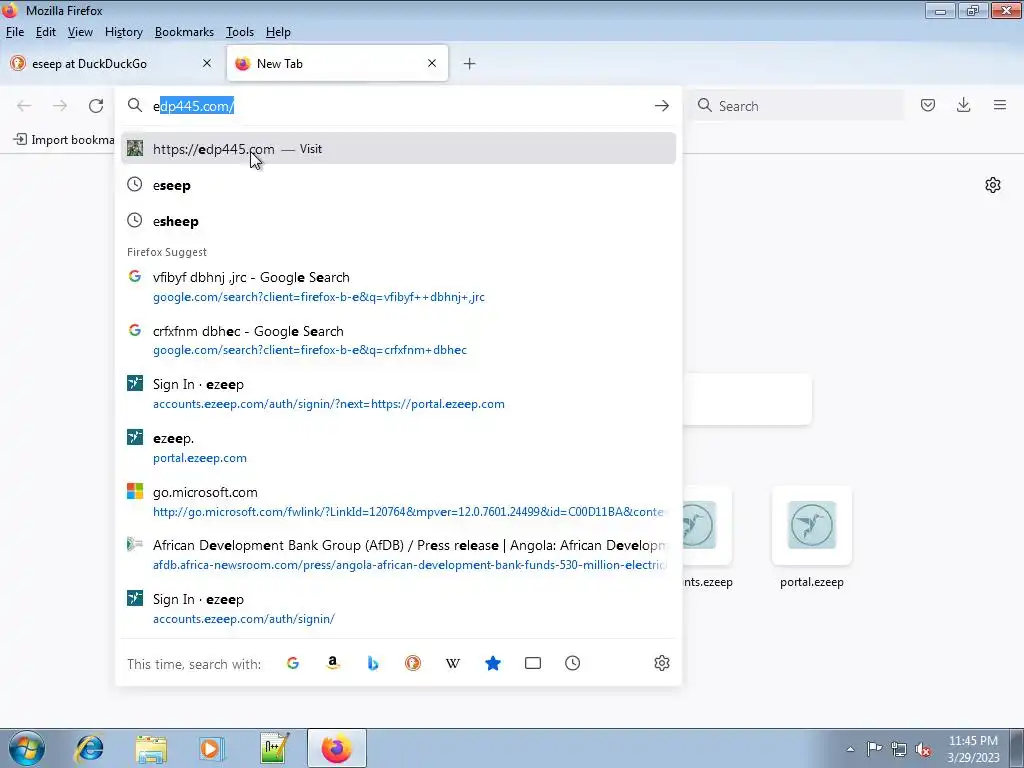
Task: Search this time with Google
Action: click(293, 663)
